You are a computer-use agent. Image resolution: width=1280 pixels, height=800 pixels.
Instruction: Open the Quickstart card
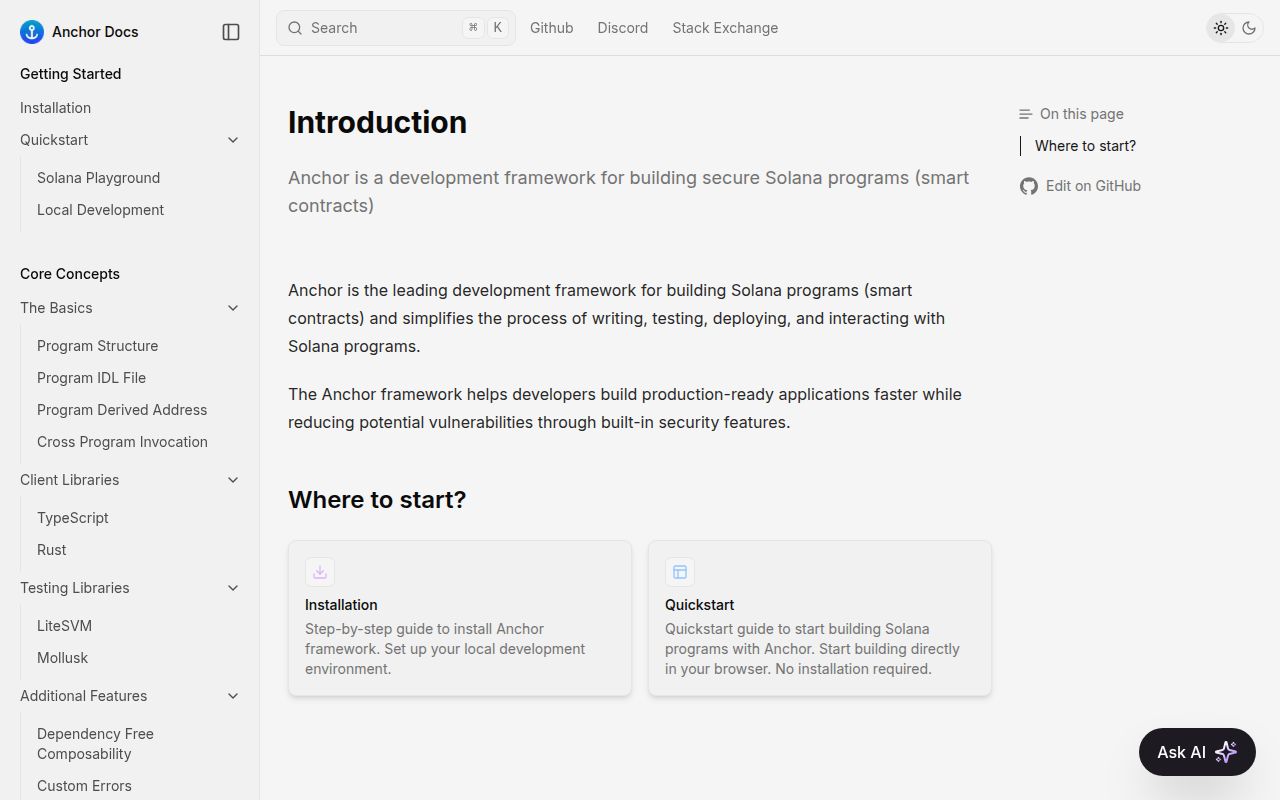(820, 618)
